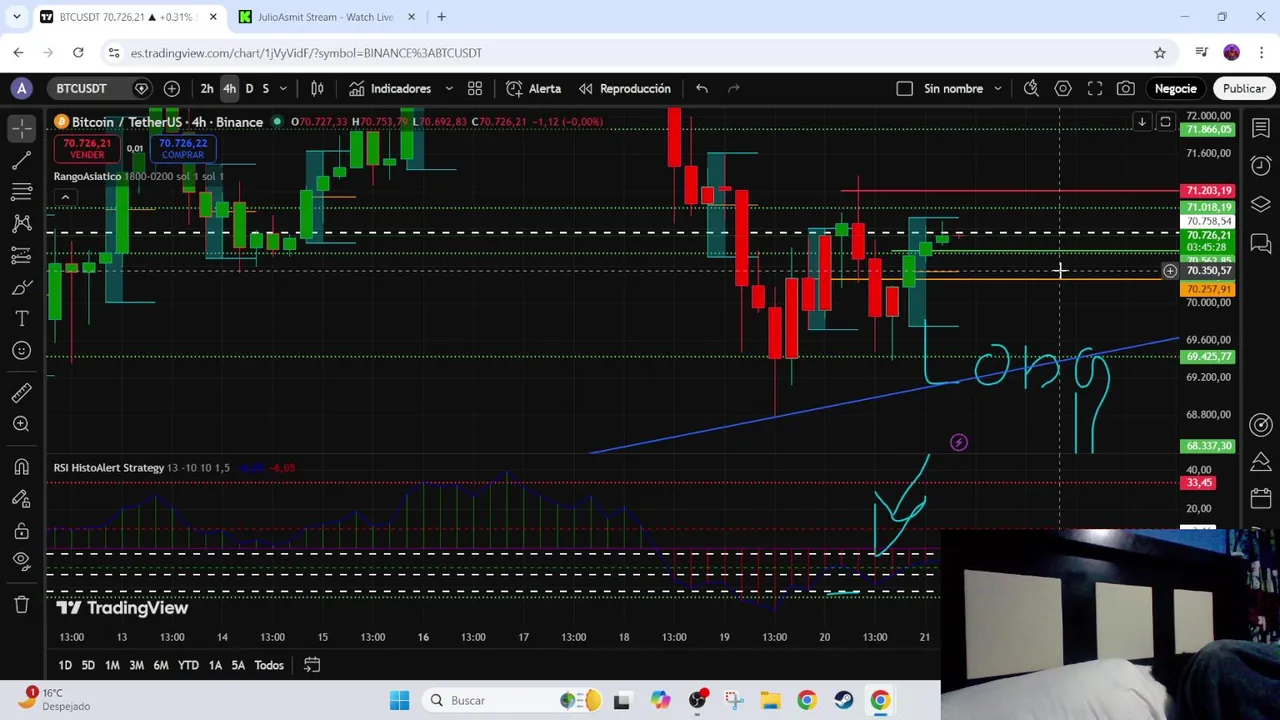Select the 4h timeframe

[x=229, y=89]
